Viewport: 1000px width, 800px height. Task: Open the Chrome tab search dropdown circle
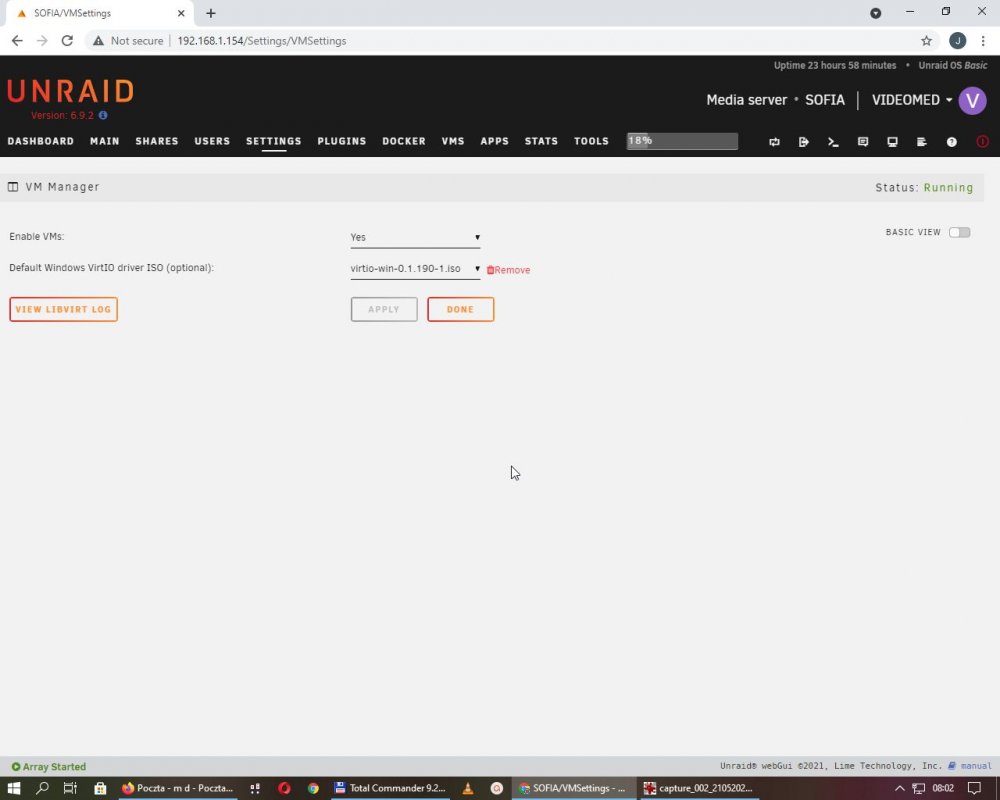(876, 13)
